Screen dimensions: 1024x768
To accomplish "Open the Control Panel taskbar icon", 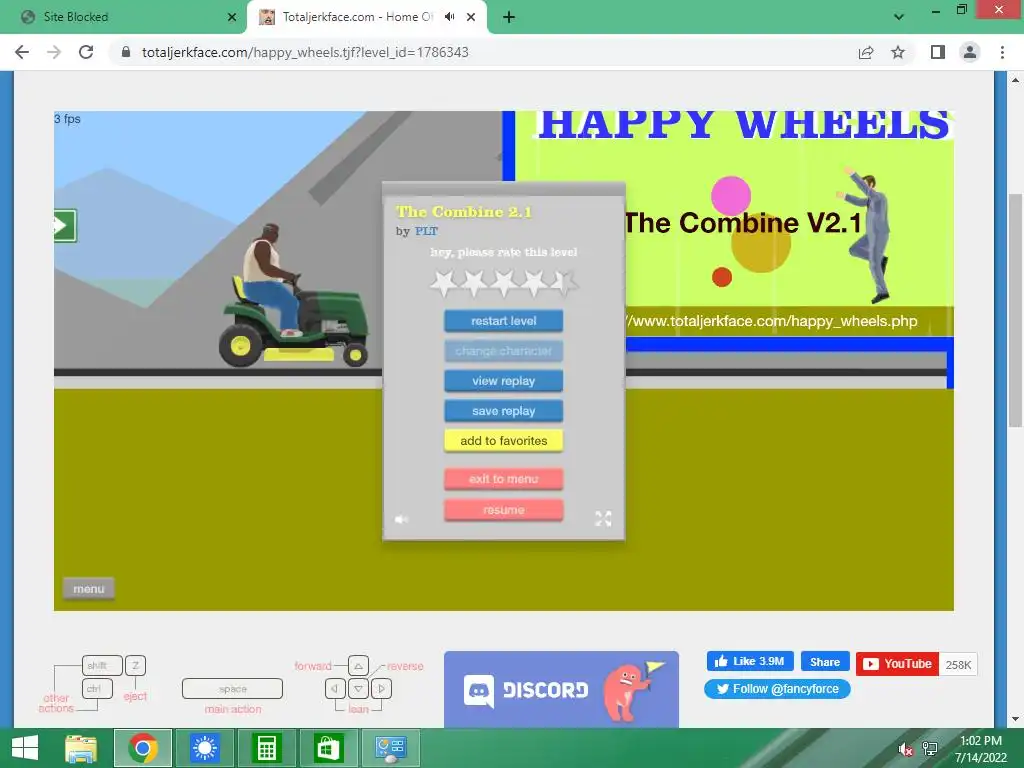I will coord(390,748).
